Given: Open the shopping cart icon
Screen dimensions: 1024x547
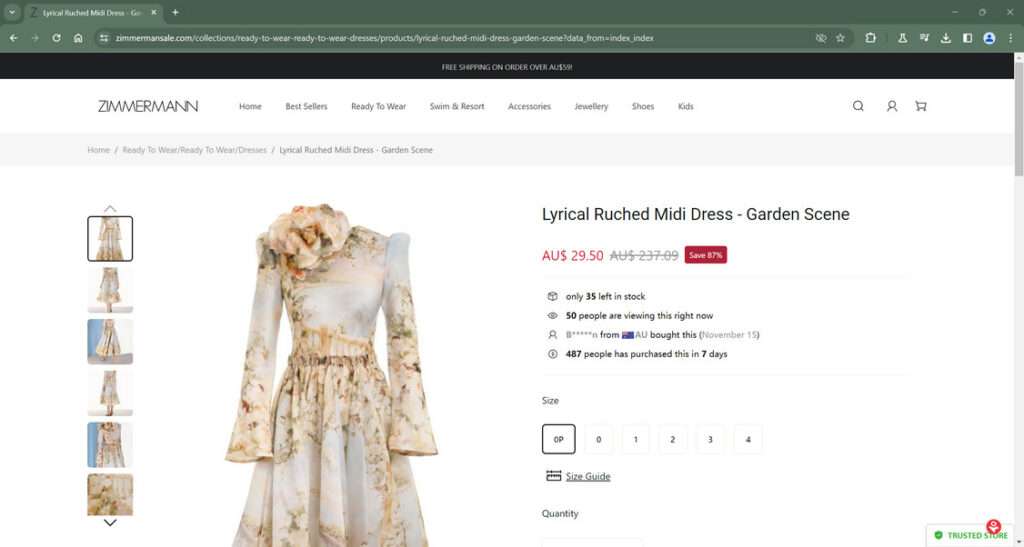Looking at the screenshot, I should 921,106.
